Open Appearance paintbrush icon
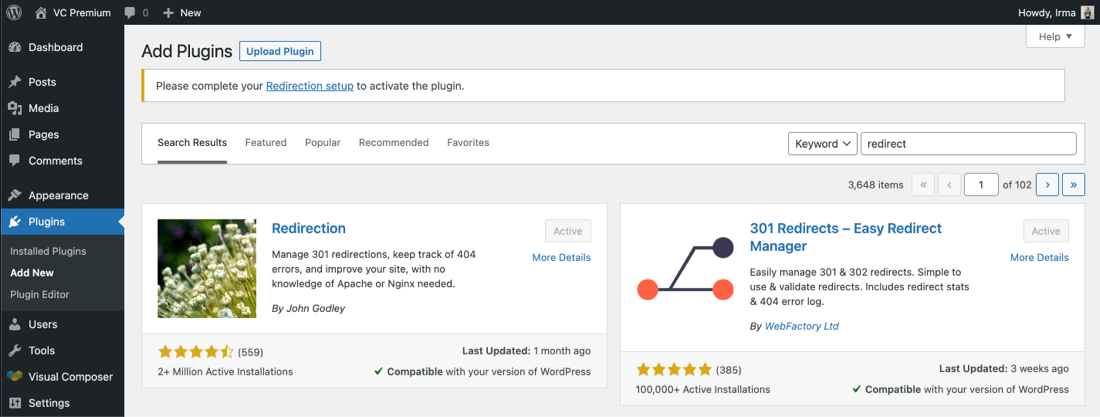1100x417 pixels. [x=15, y=196]
